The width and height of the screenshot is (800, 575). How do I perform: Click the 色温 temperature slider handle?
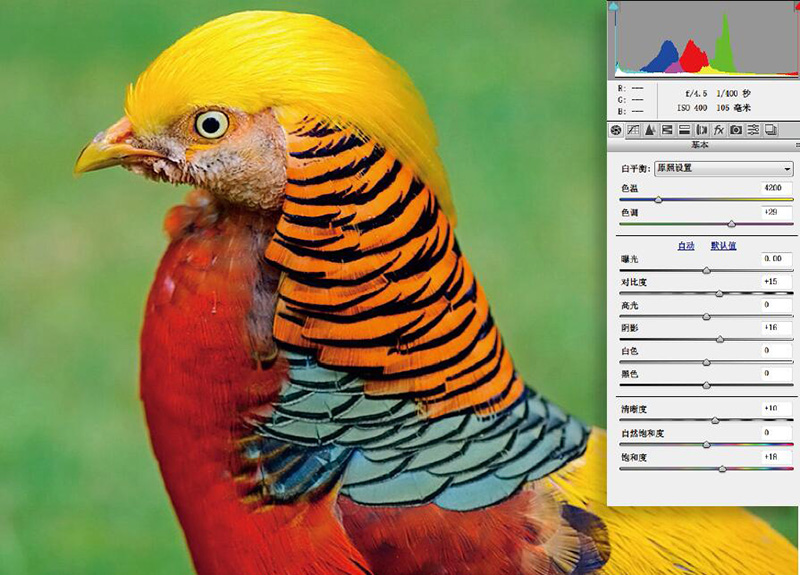point(658,200)
